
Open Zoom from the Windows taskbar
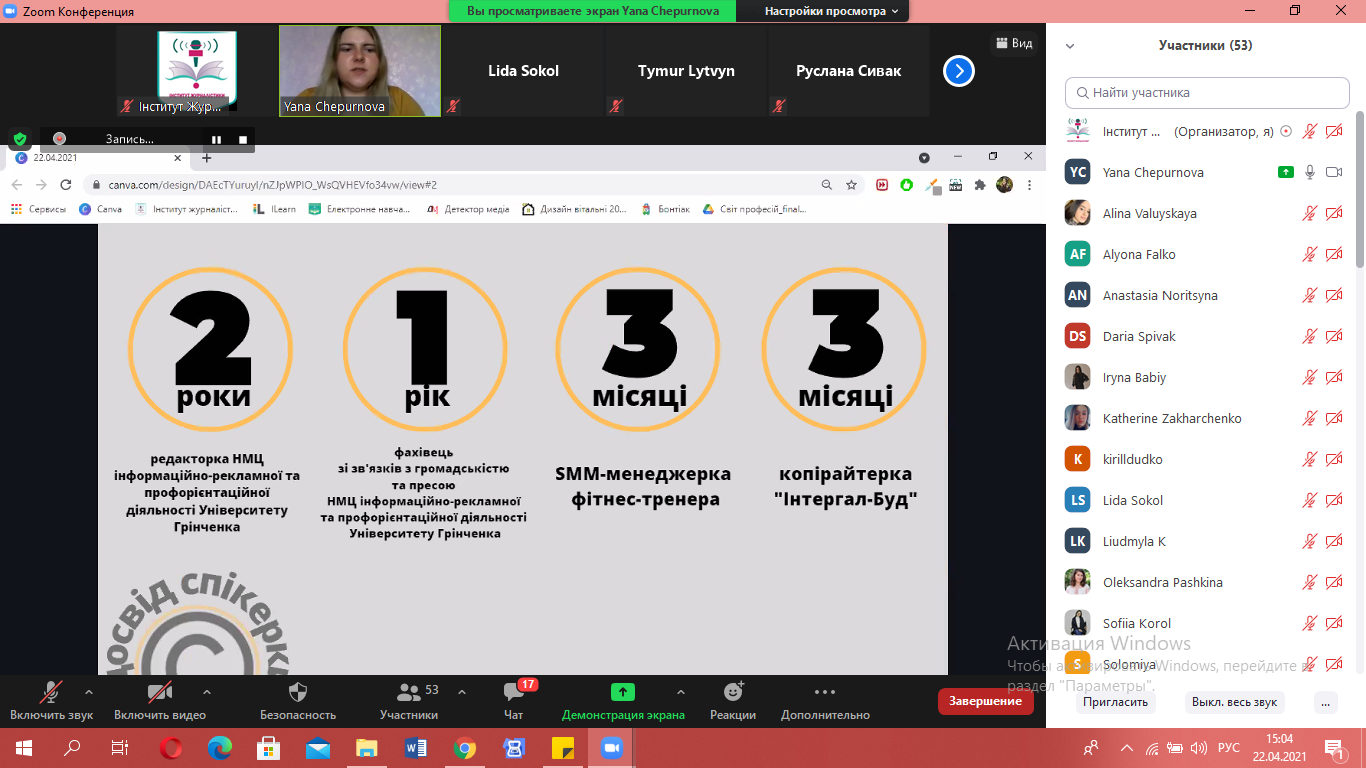click(x=611, y=748)
